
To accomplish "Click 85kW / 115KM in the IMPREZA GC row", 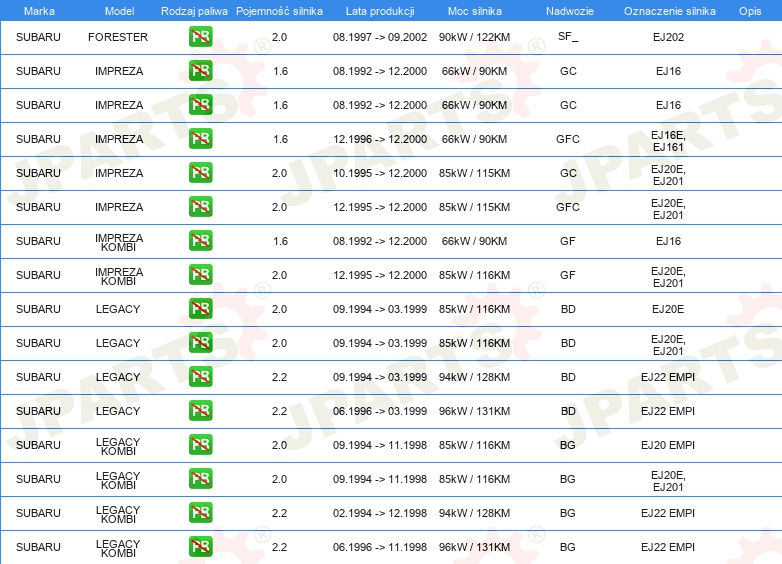I will click(x=474, y=173).
